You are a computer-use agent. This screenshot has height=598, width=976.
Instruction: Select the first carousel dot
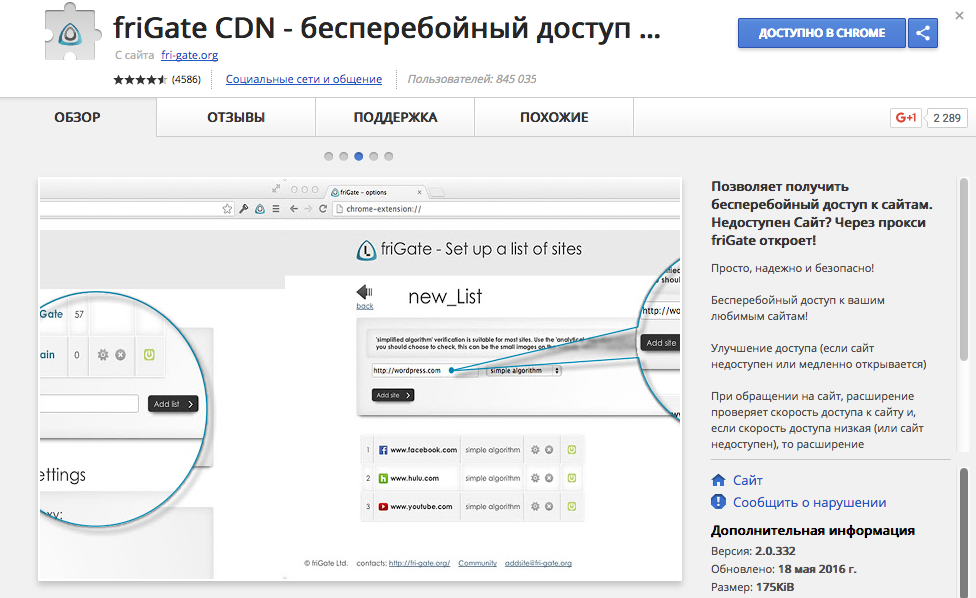tap(329, 156)
